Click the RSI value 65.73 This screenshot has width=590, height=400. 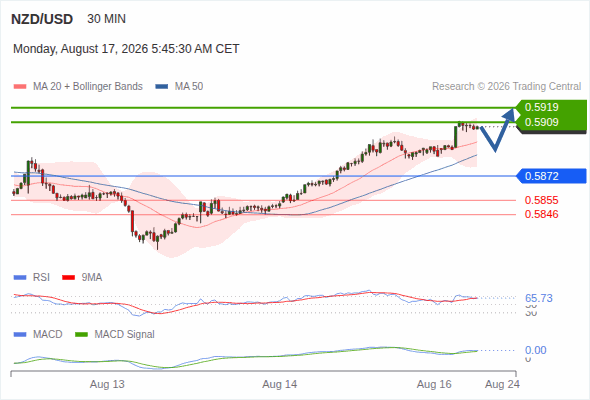[x=539, y=298]
